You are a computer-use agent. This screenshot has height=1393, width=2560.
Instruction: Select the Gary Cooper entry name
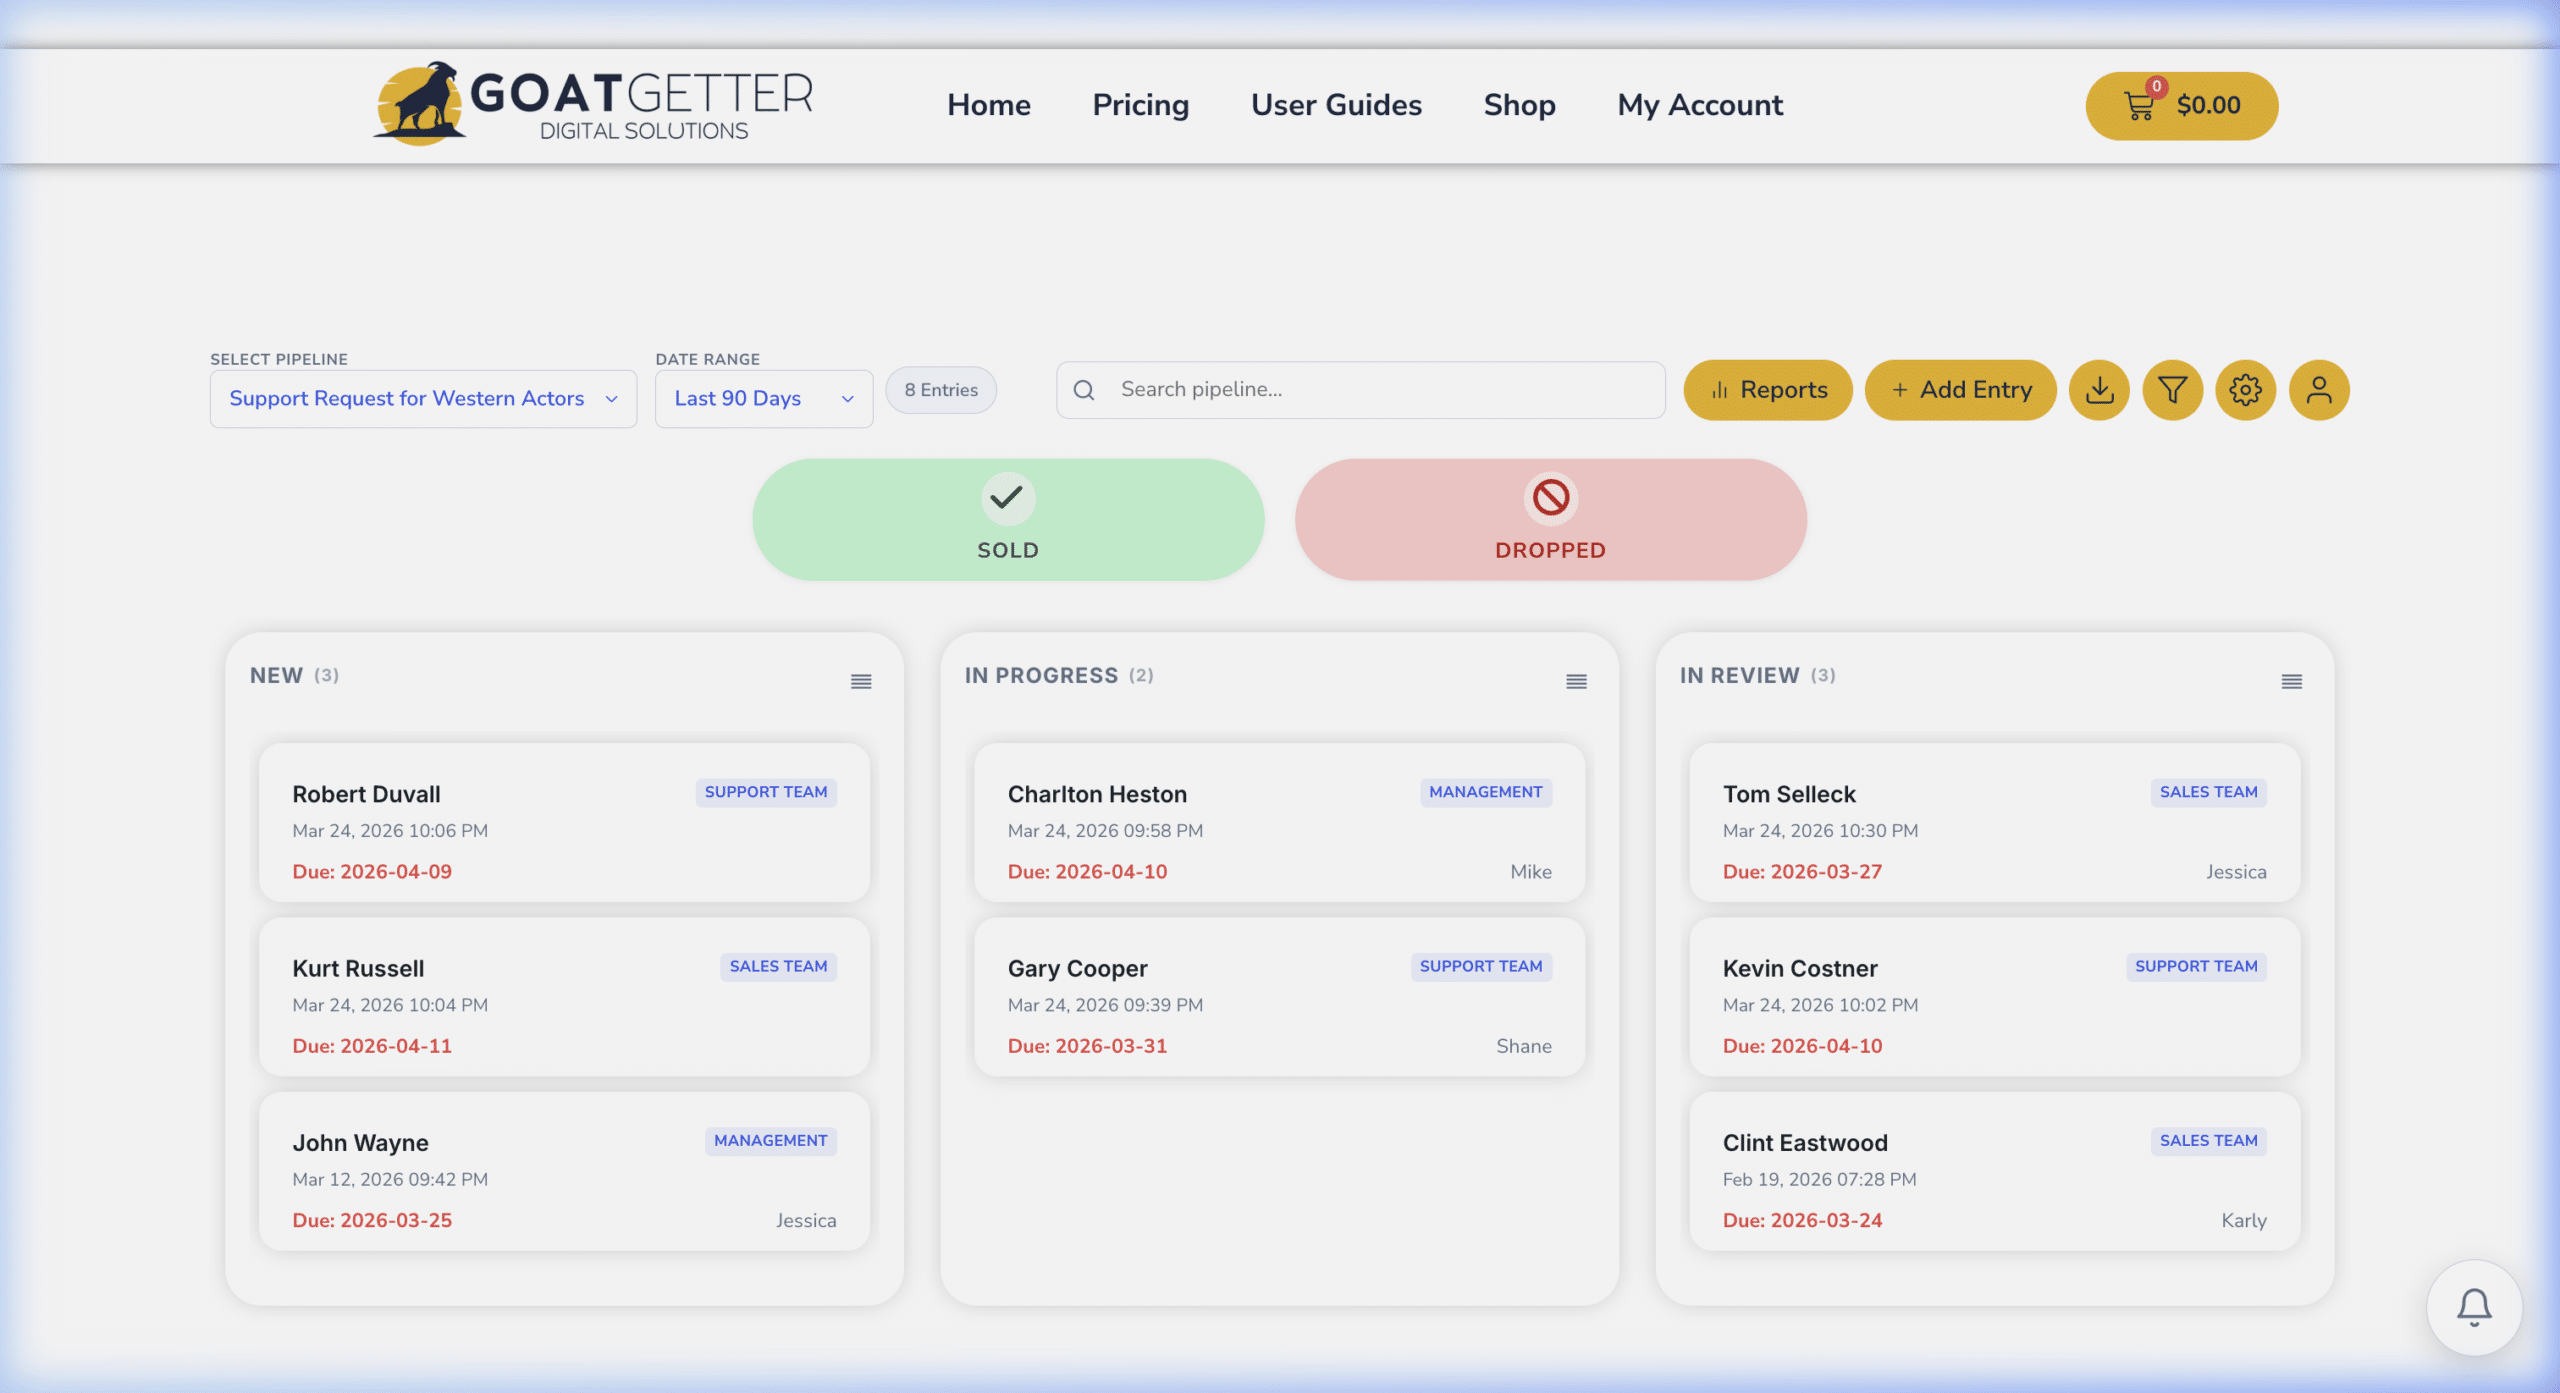1077,969
